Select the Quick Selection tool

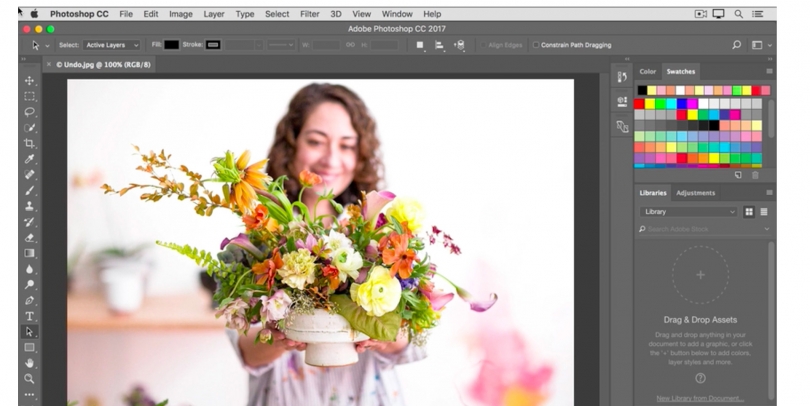coord(29,128)
